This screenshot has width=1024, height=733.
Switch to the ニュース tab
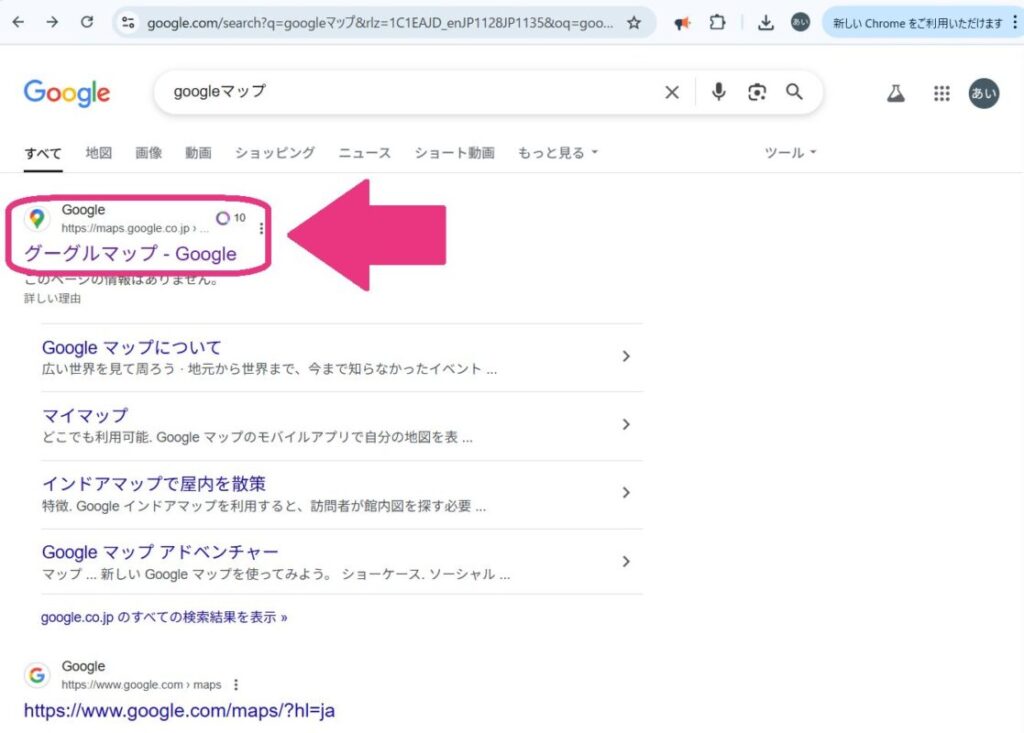364,153
